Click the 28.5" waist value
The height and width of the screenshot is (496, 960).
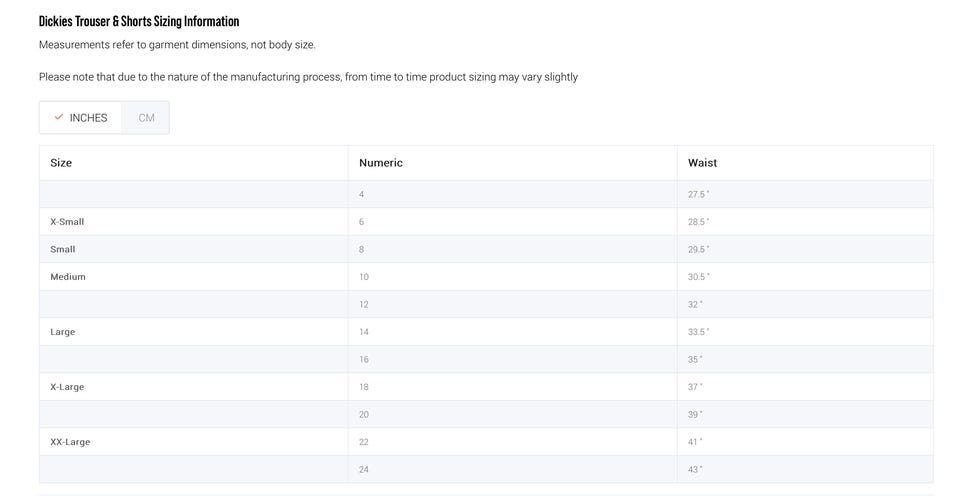point(699,222)
